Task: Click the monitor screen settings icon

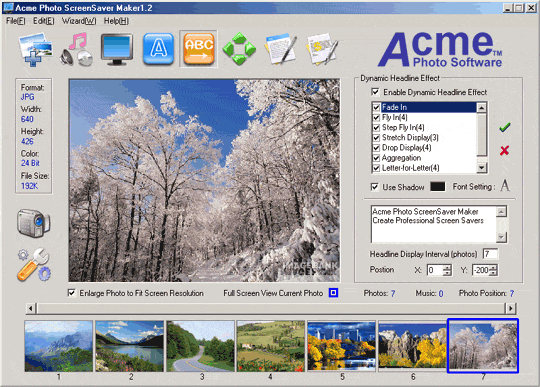Action: pos(117,49)
